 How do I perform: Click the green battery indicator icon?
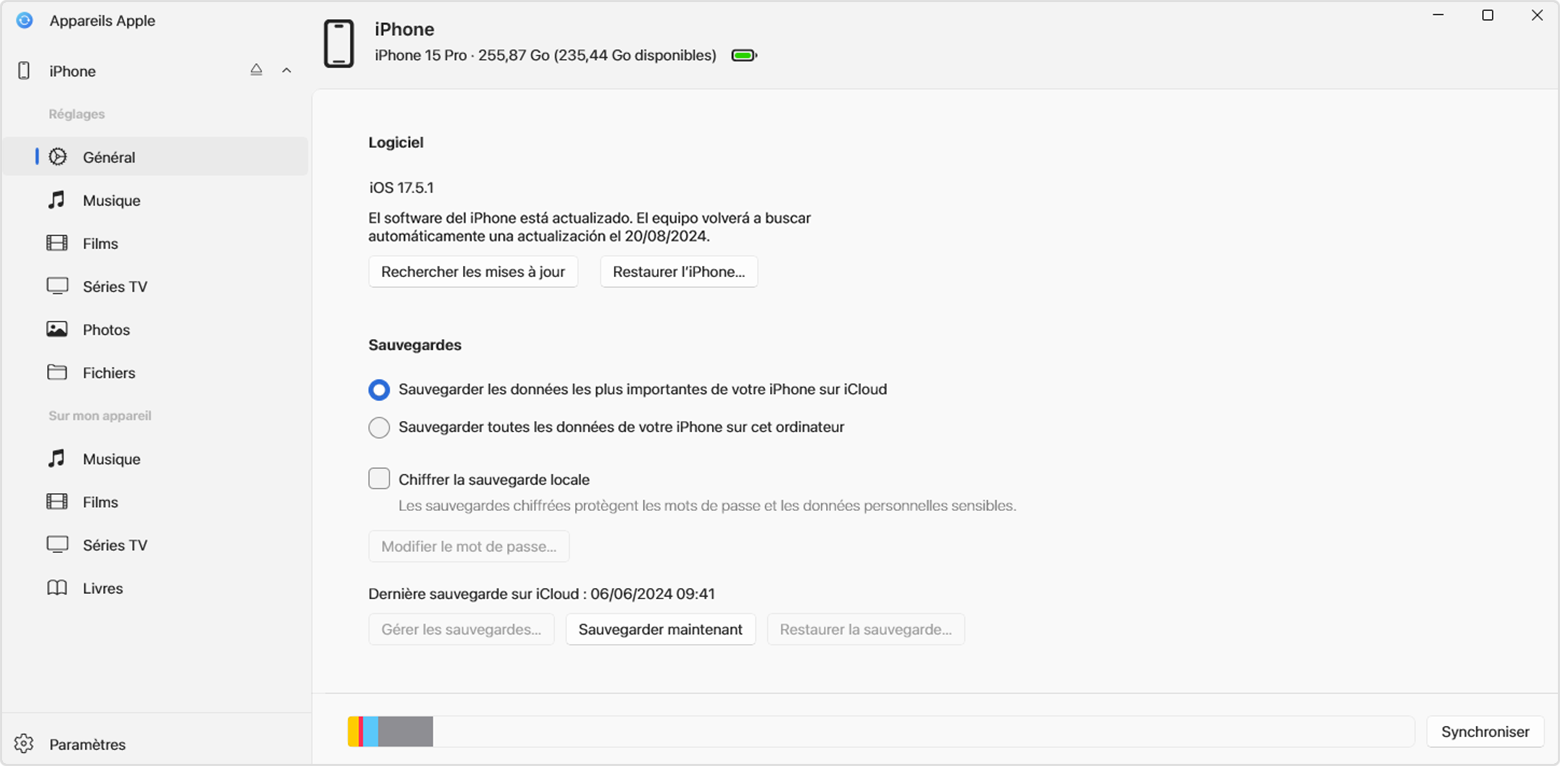[x=744, y=55]
